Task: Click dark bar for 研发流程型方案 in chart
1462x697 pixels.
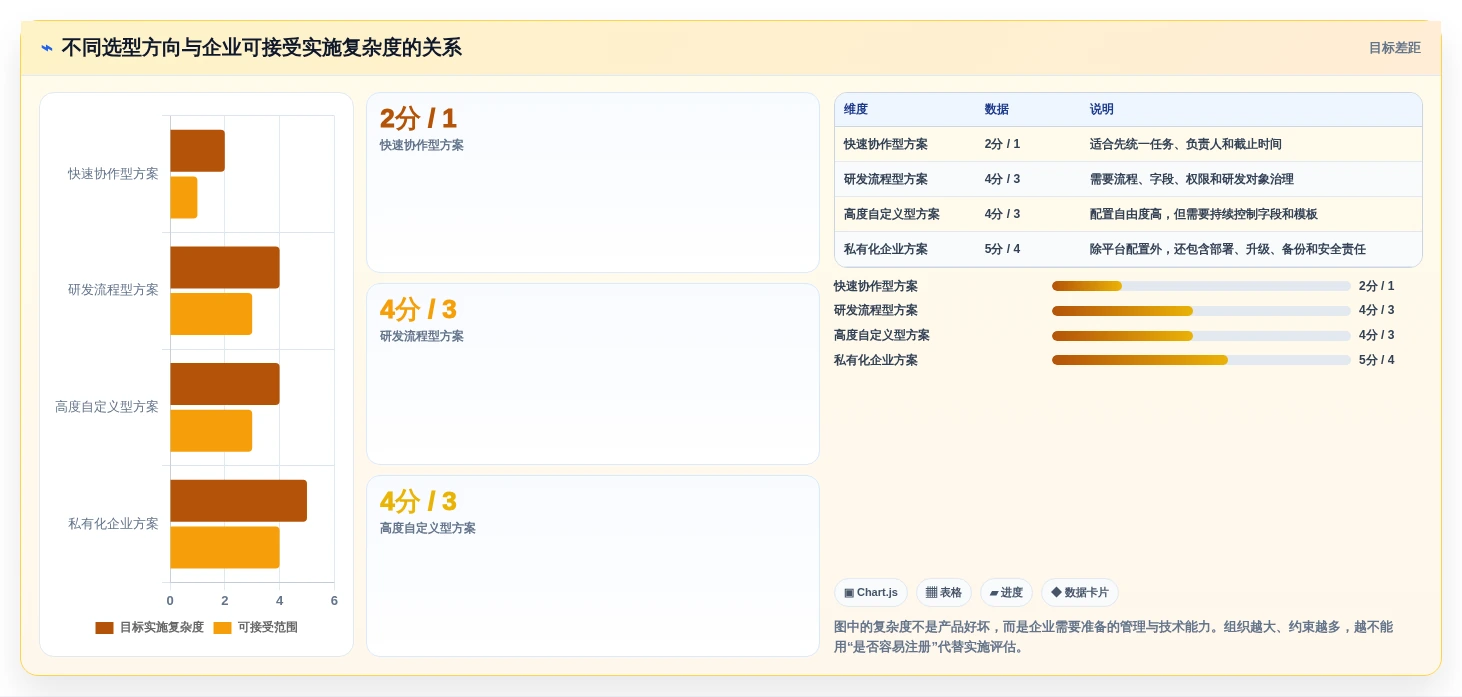Action: 225,267
